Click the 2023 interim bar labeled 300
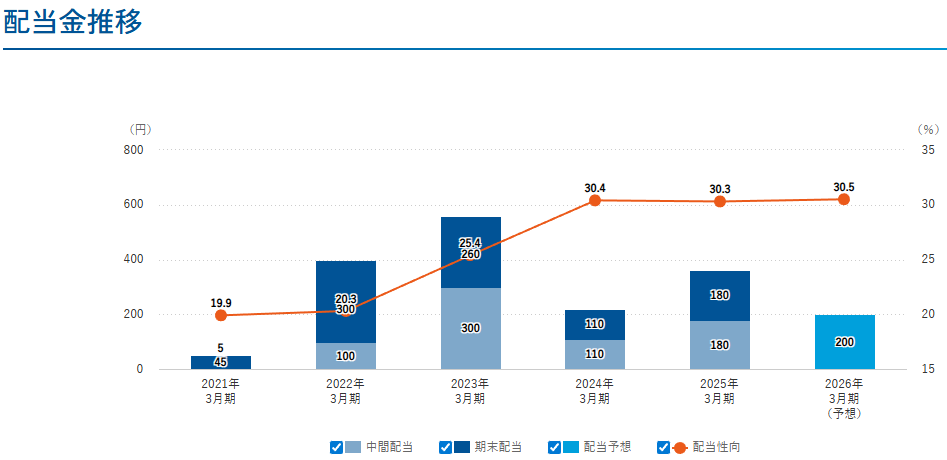 point(470,328)
